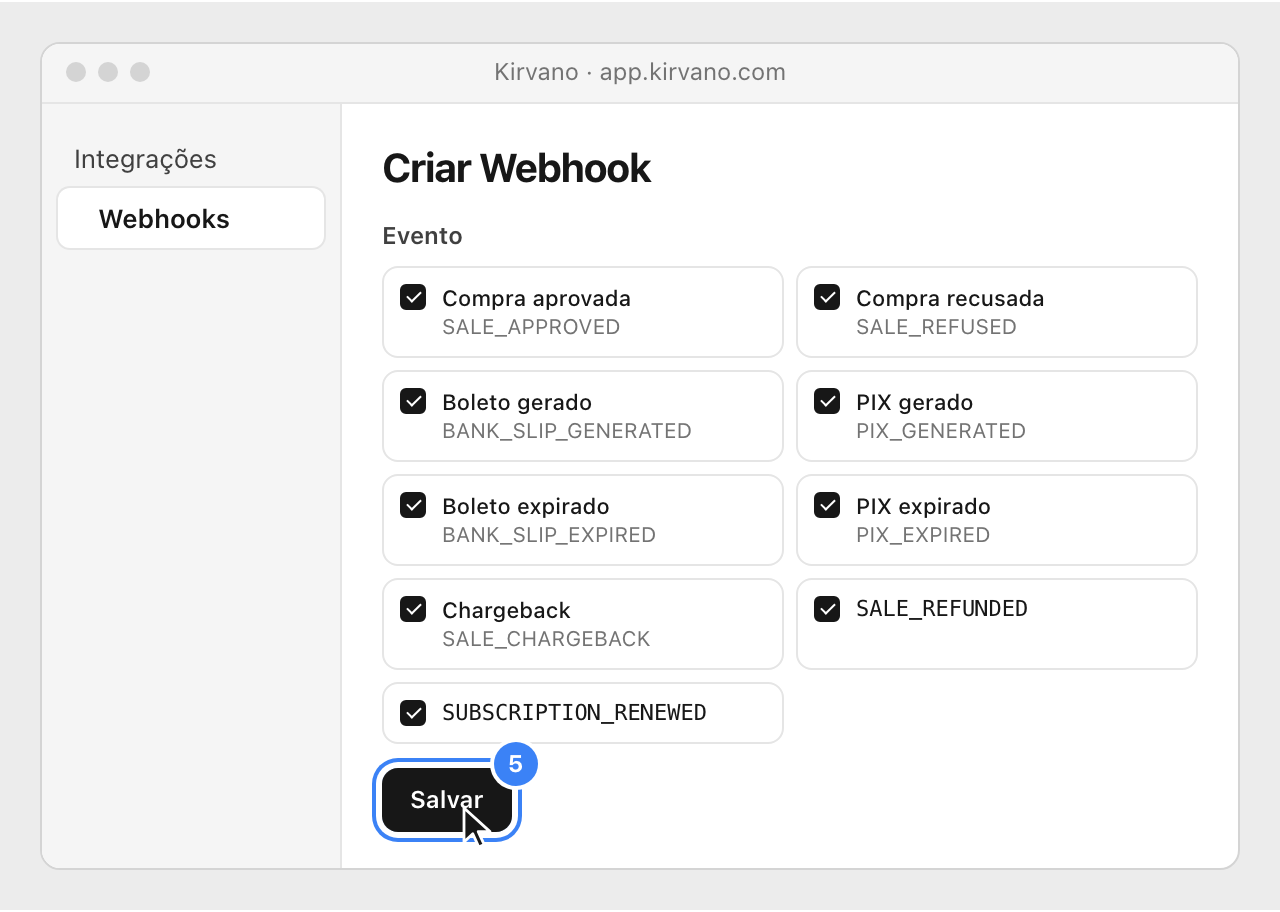1280x912 pixels.
Task: Click the PIX_GENERATED code text
Action: 941,431
